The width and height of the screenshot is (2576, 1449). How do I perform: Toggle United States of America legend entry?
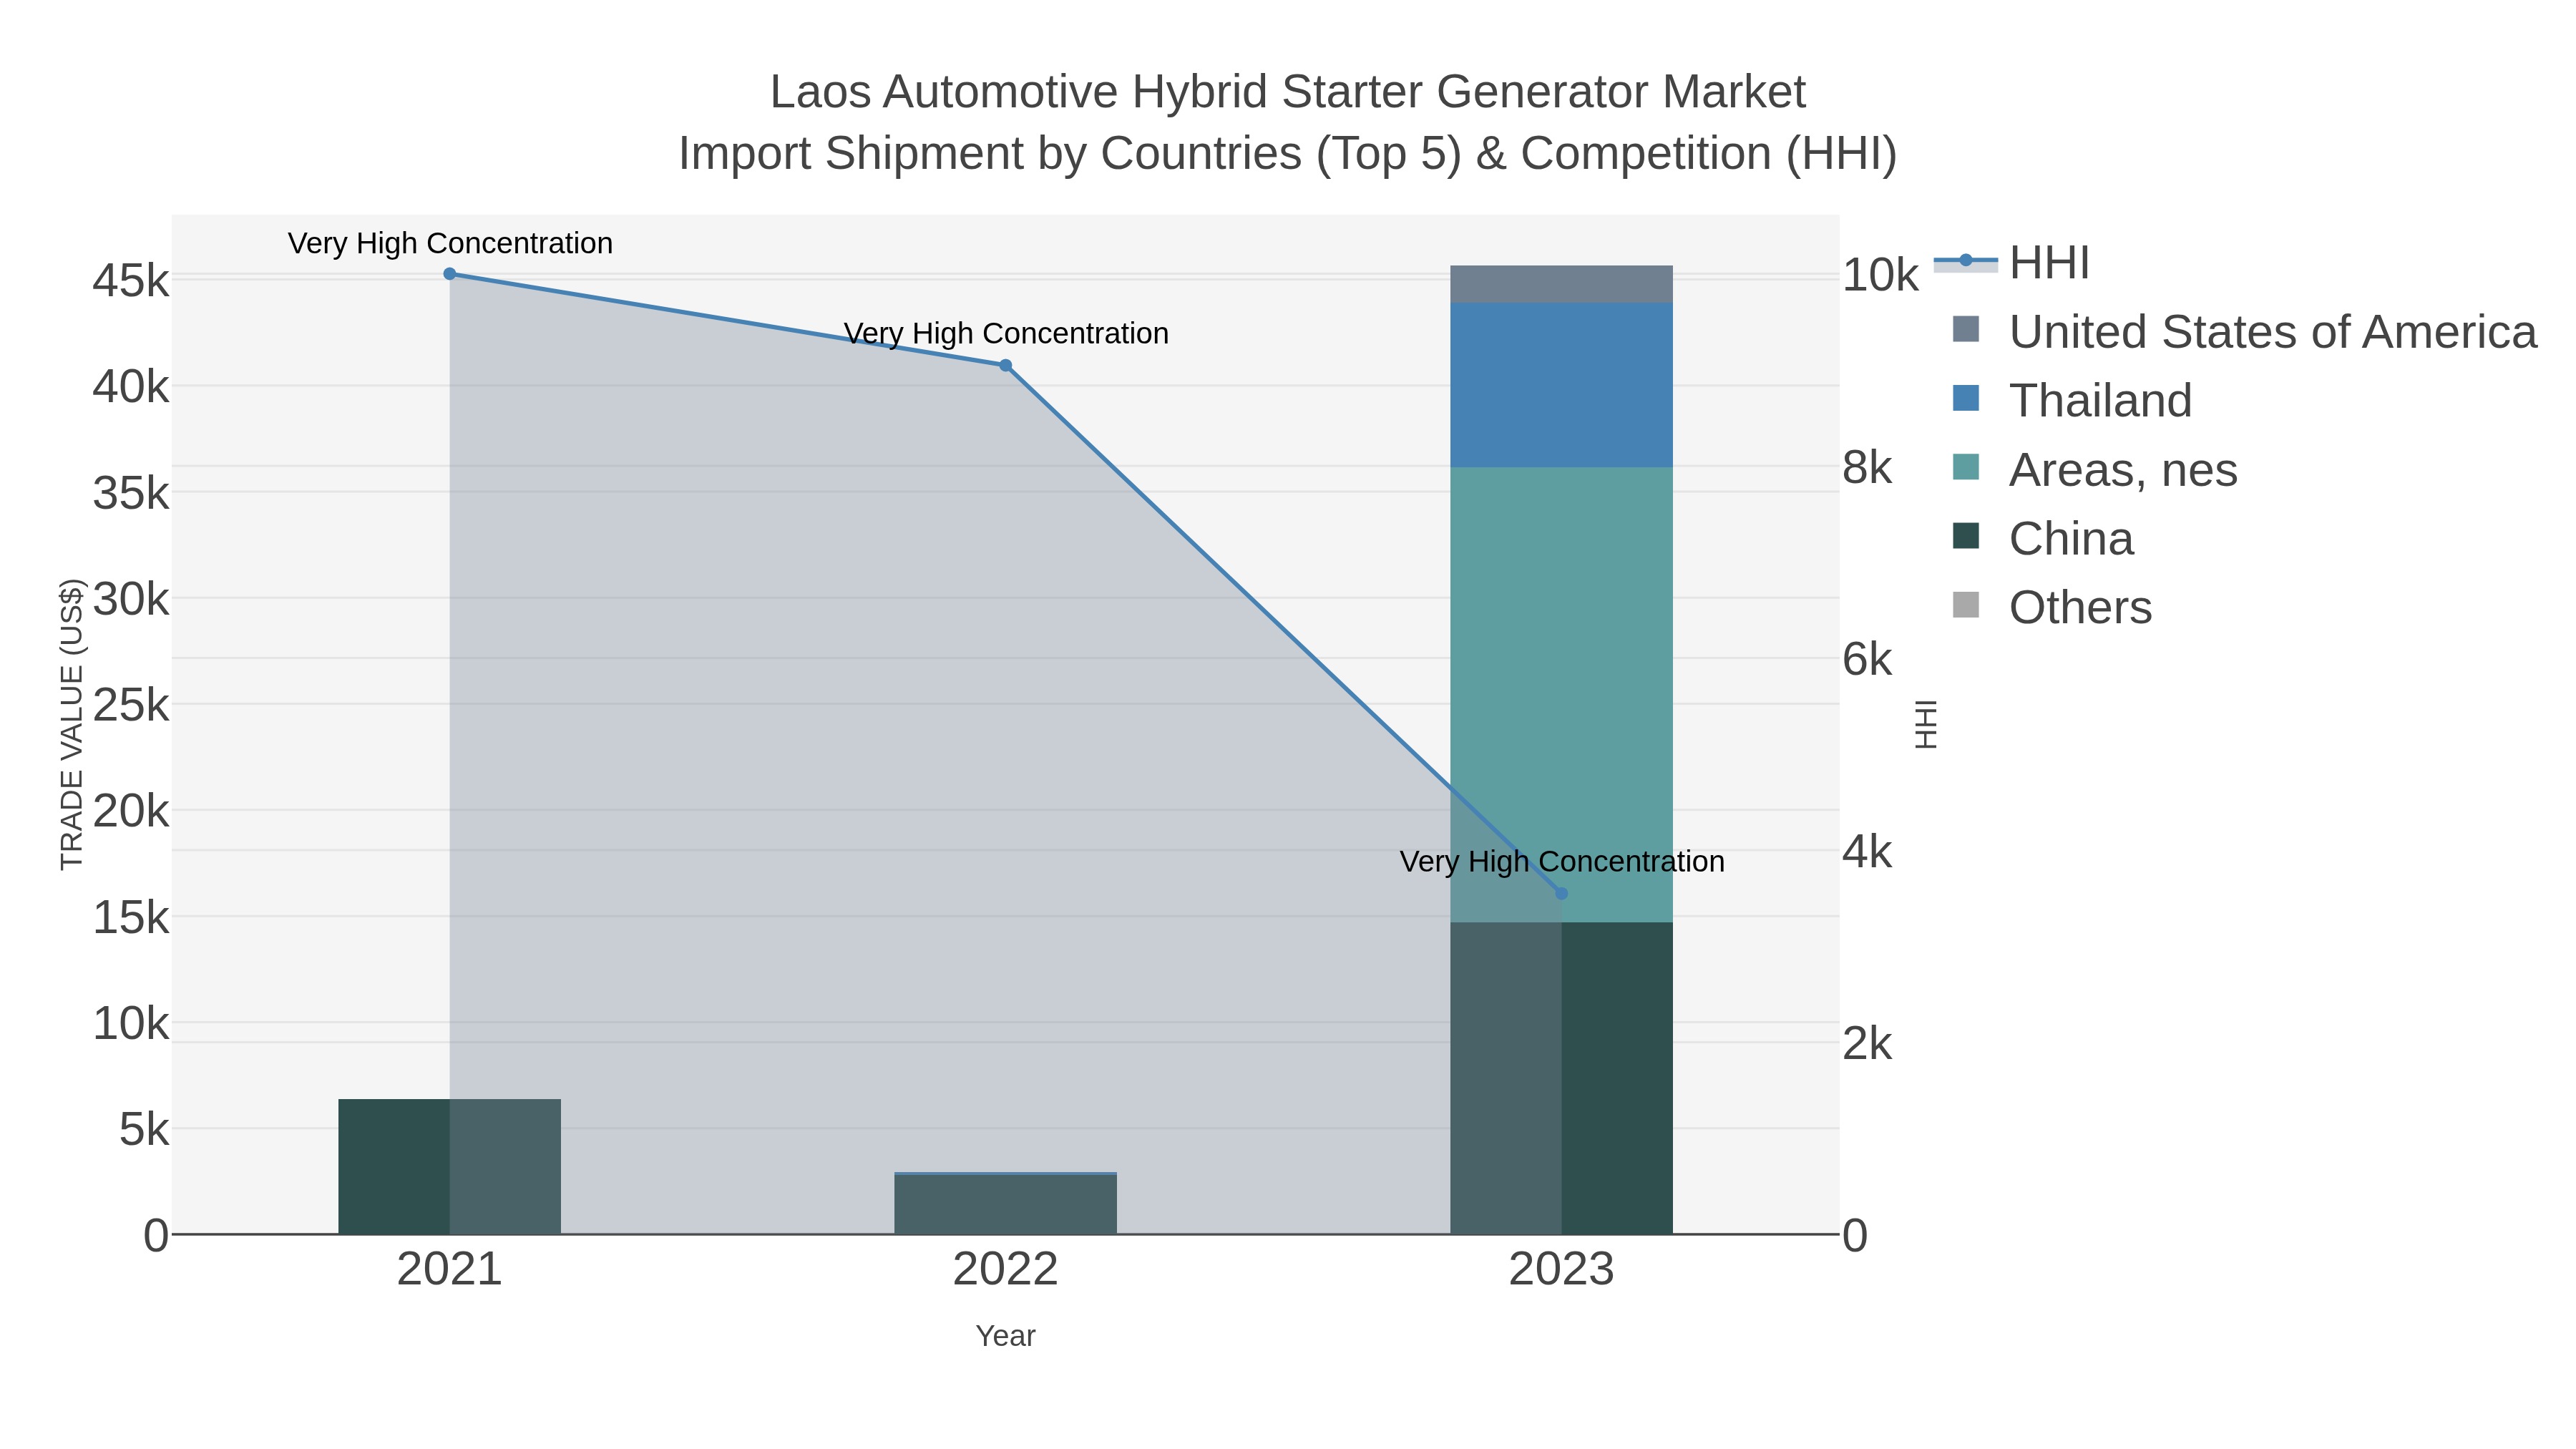tap(2244, 331)
